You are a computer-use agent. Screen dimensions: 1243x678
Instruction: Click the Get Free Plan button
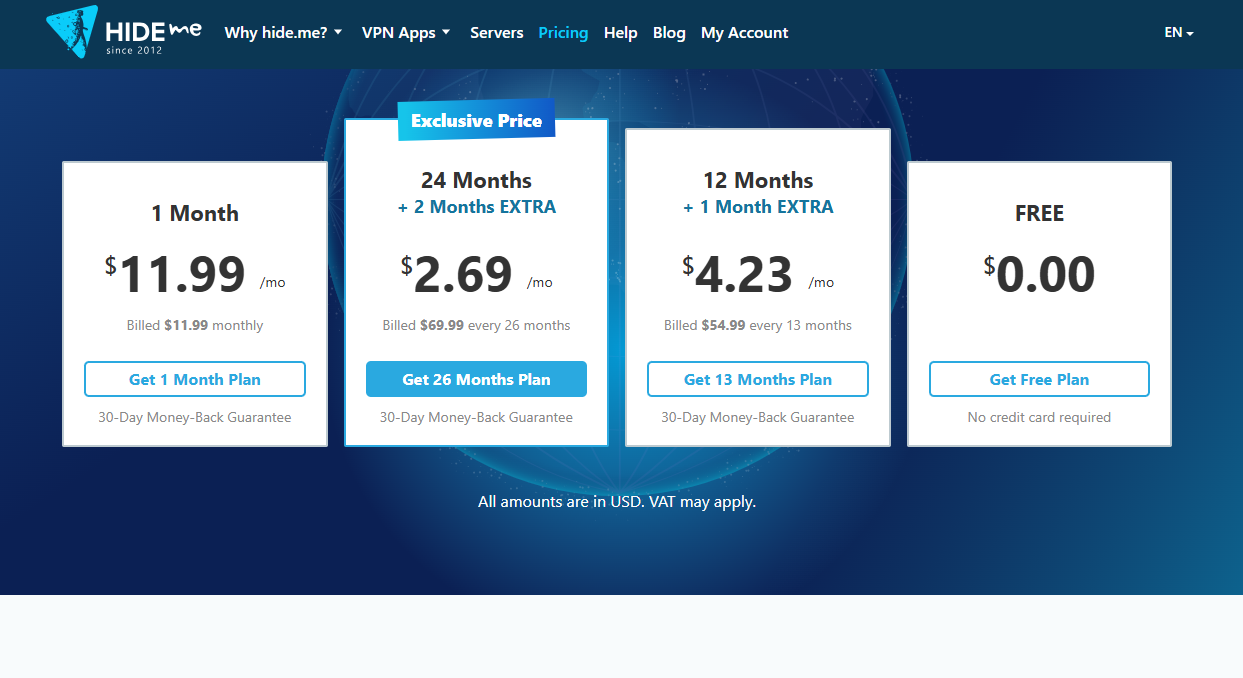coord(1039,379)
